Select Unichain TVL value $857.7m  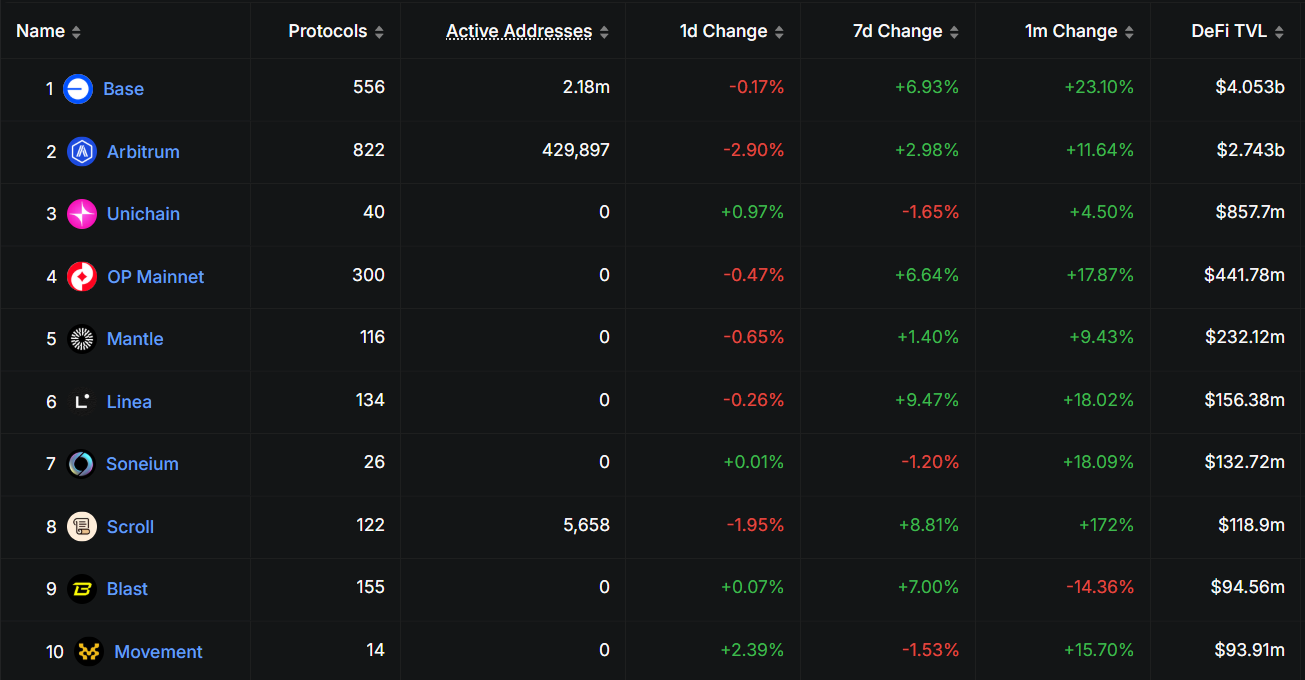click(x=1251, y=212)
